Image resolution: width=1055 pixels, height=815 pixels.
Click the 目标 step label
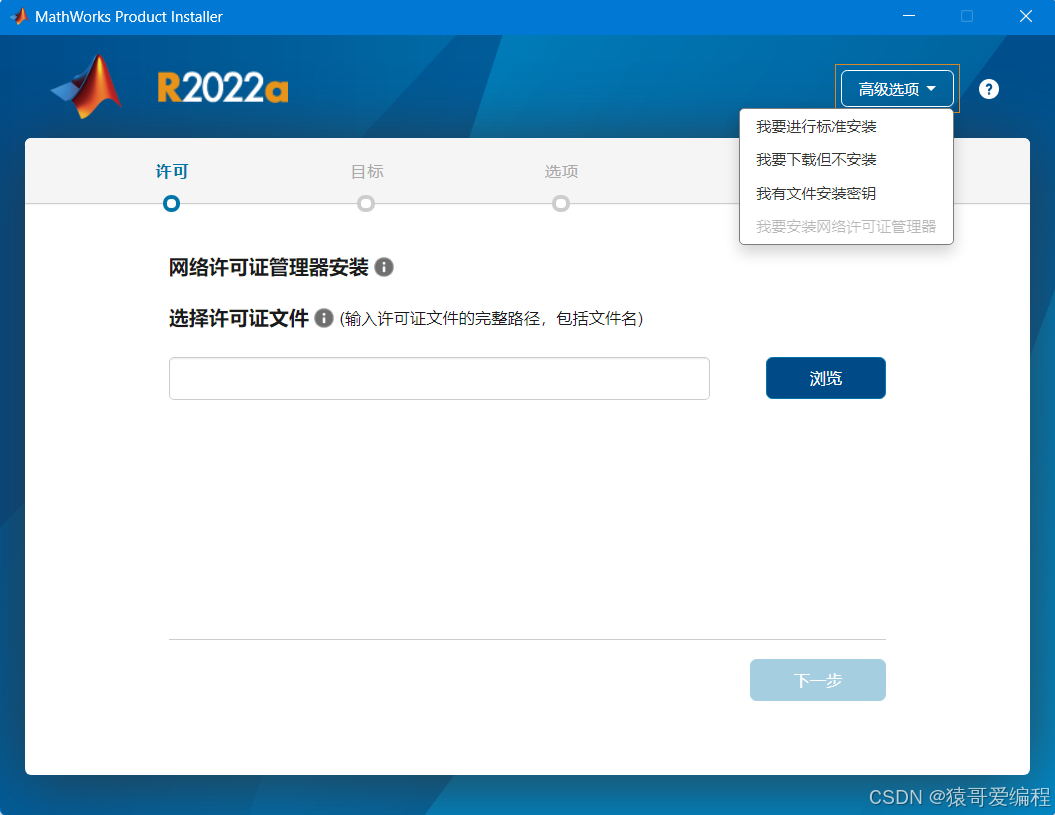(x=367, y=172)
